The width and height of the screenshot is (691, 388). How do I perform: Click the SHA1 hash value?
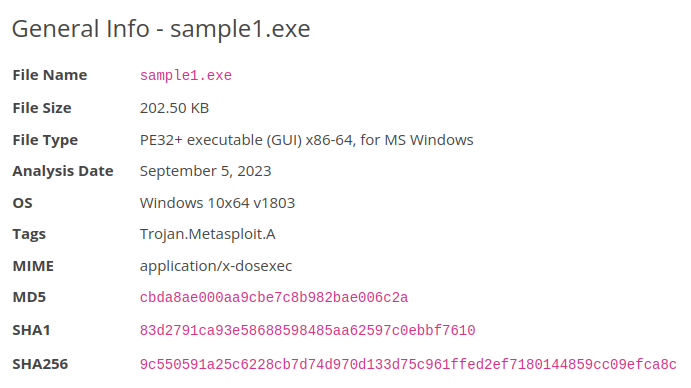click(307, 330)
